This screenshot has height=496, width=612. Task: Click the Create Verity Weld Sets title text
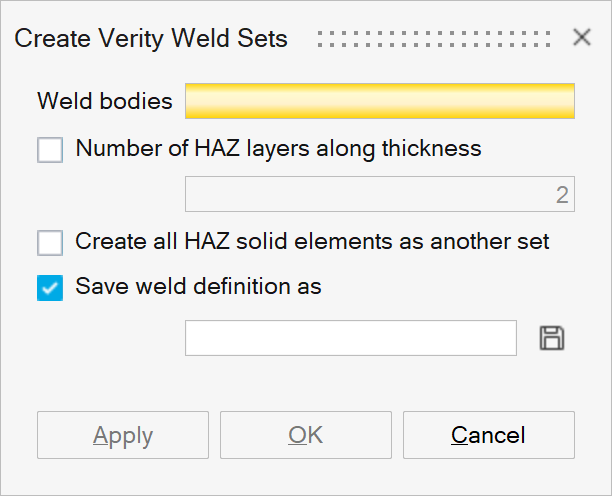151,39
